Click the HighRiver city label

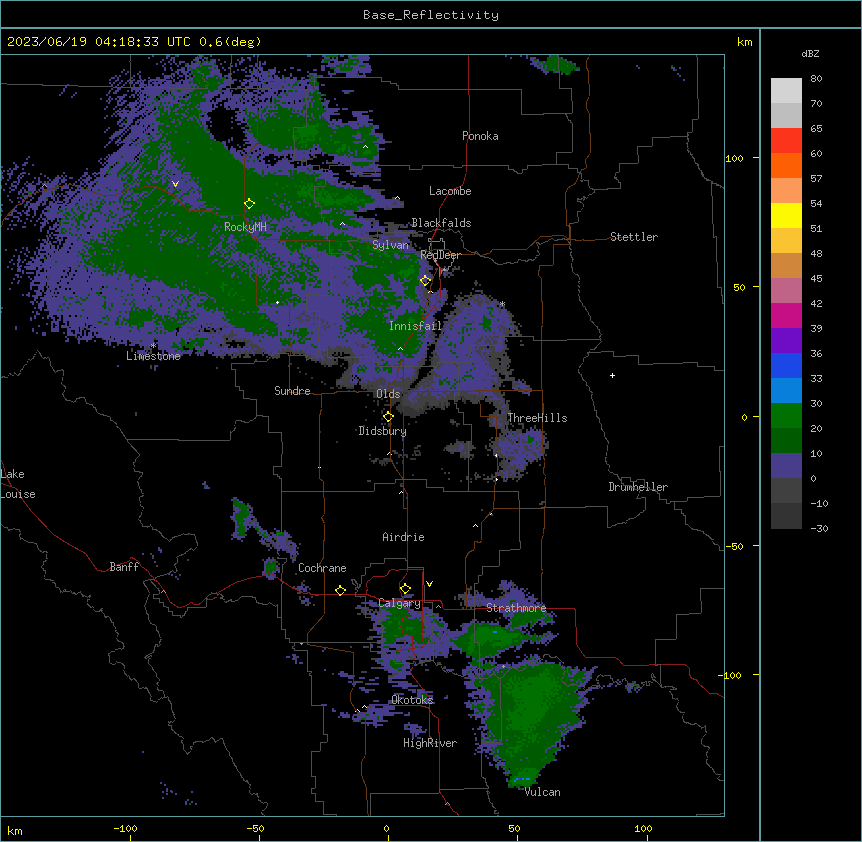(x=429, y=743)
